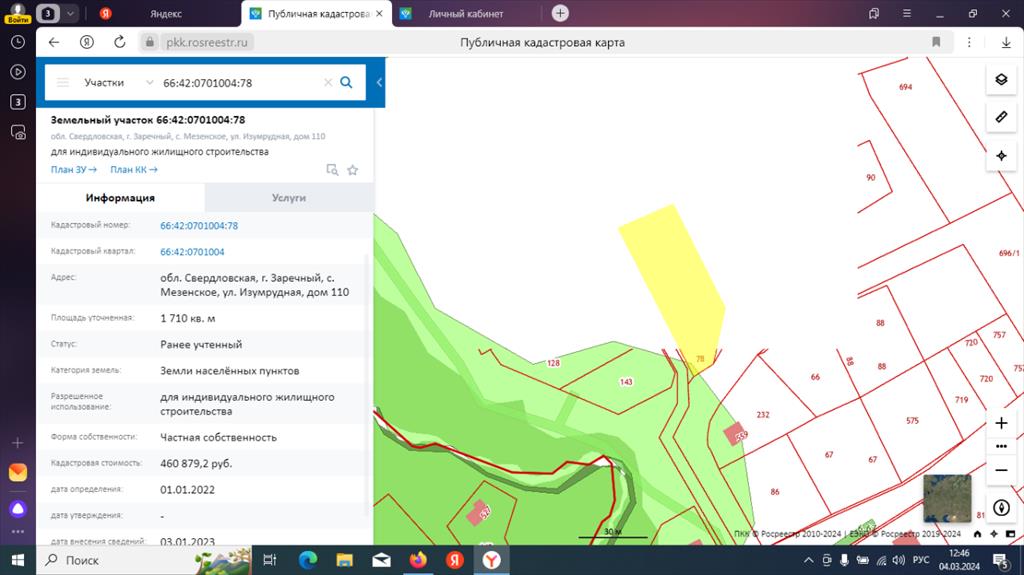Open cadastral quarter 66:42:0701004 link
The height and width of the screenshot is (575, 1024).
(x=192, y=252)
